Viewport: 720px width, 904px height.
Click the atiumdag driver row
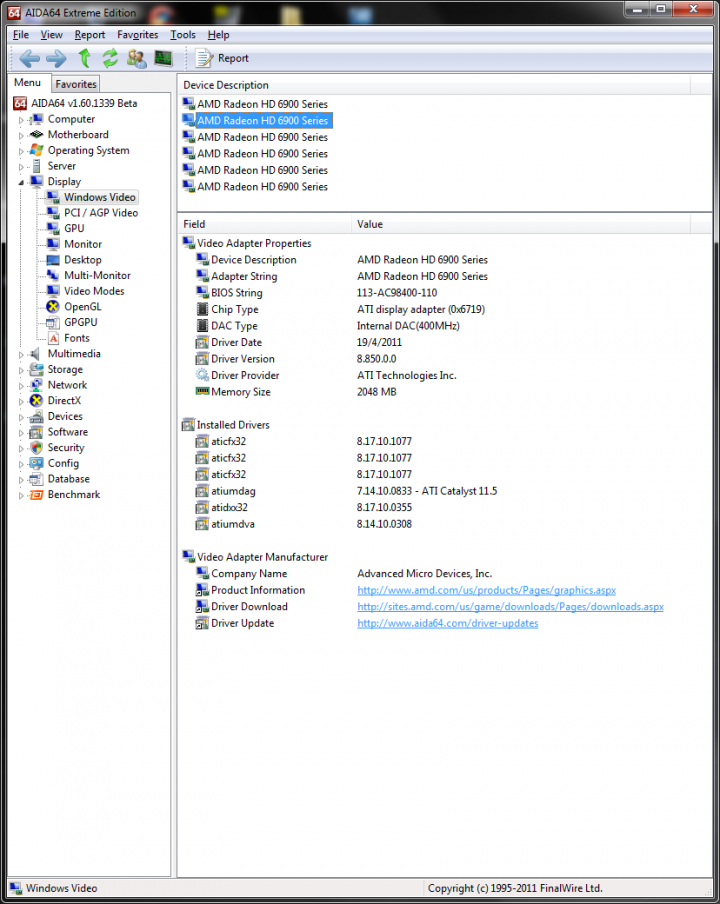point(346,491)
